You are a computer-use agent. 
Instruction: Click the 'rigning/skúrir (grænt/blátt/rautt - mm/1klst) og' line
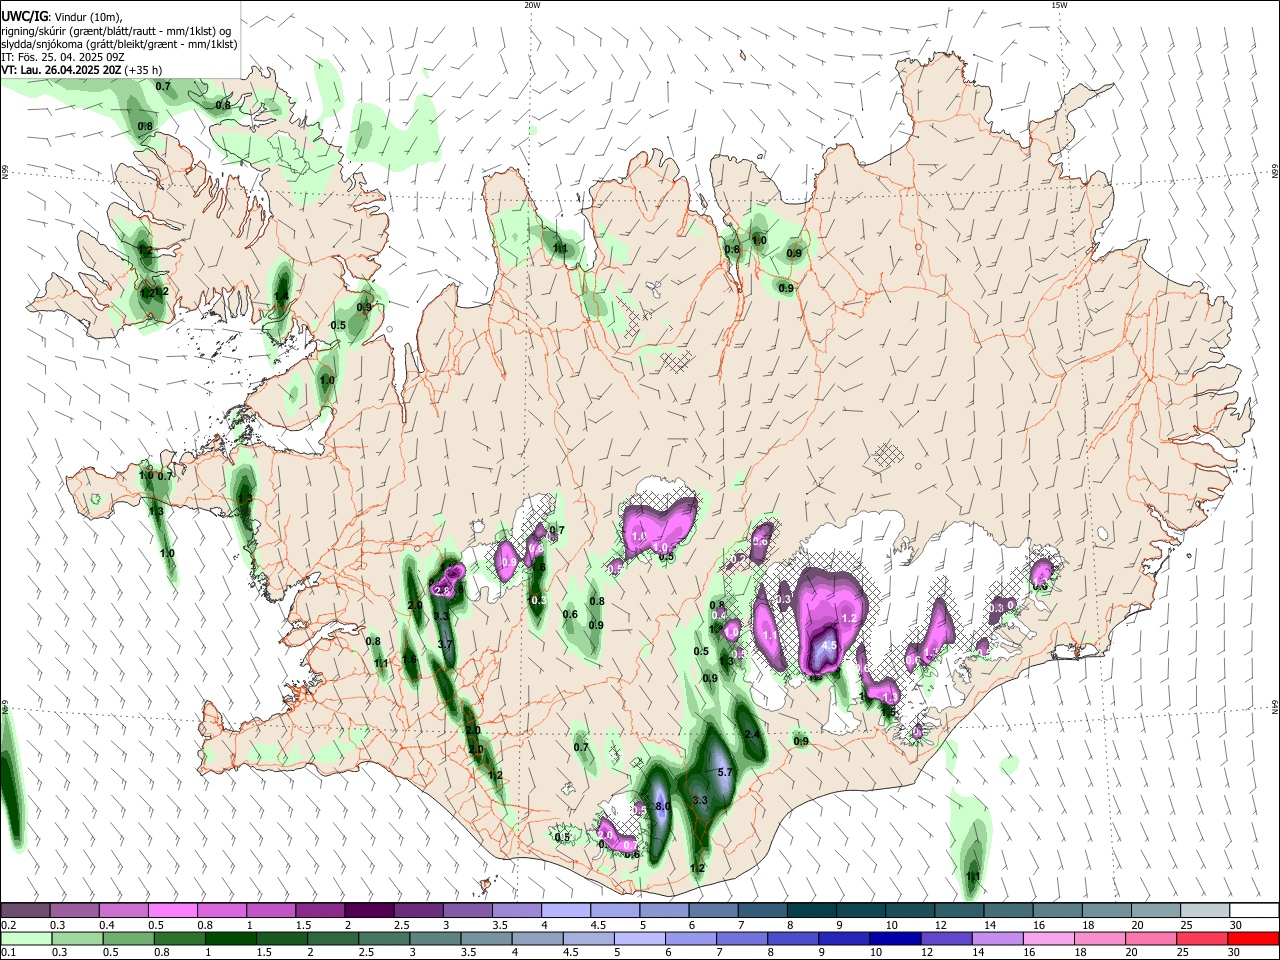(x=116, y=31)
